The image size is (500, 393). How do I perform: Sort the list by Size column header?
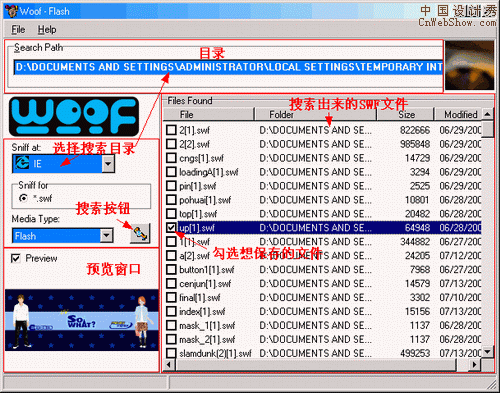pyautogui.click(x=405, y=114)
